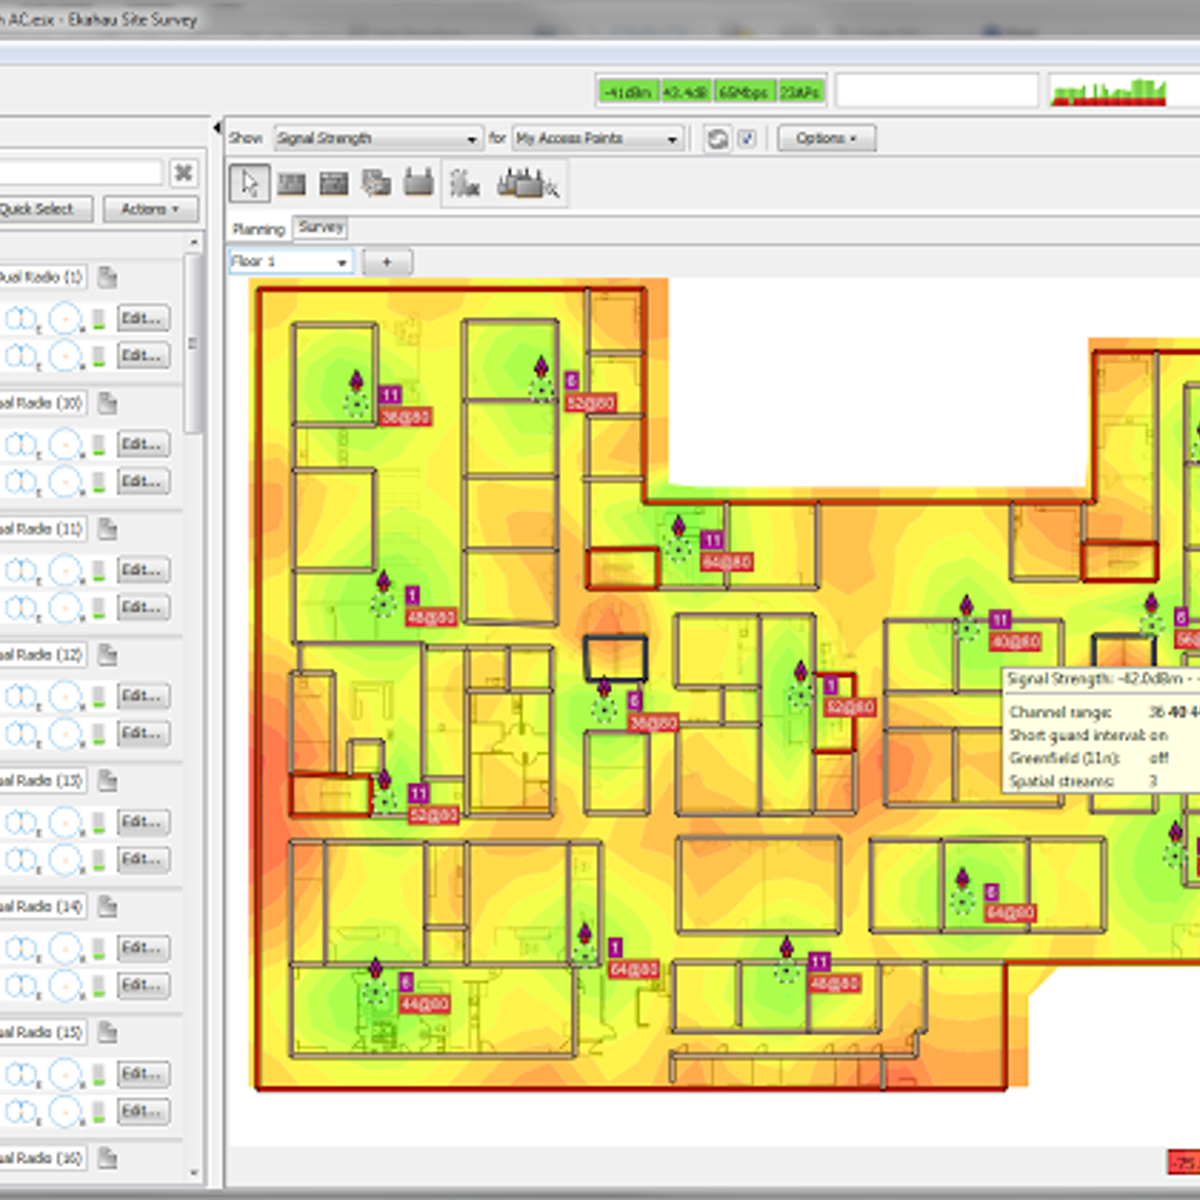1200x1200 pixels.
Task: Select the arrow pointer edit tool
Action: [249, 184]
